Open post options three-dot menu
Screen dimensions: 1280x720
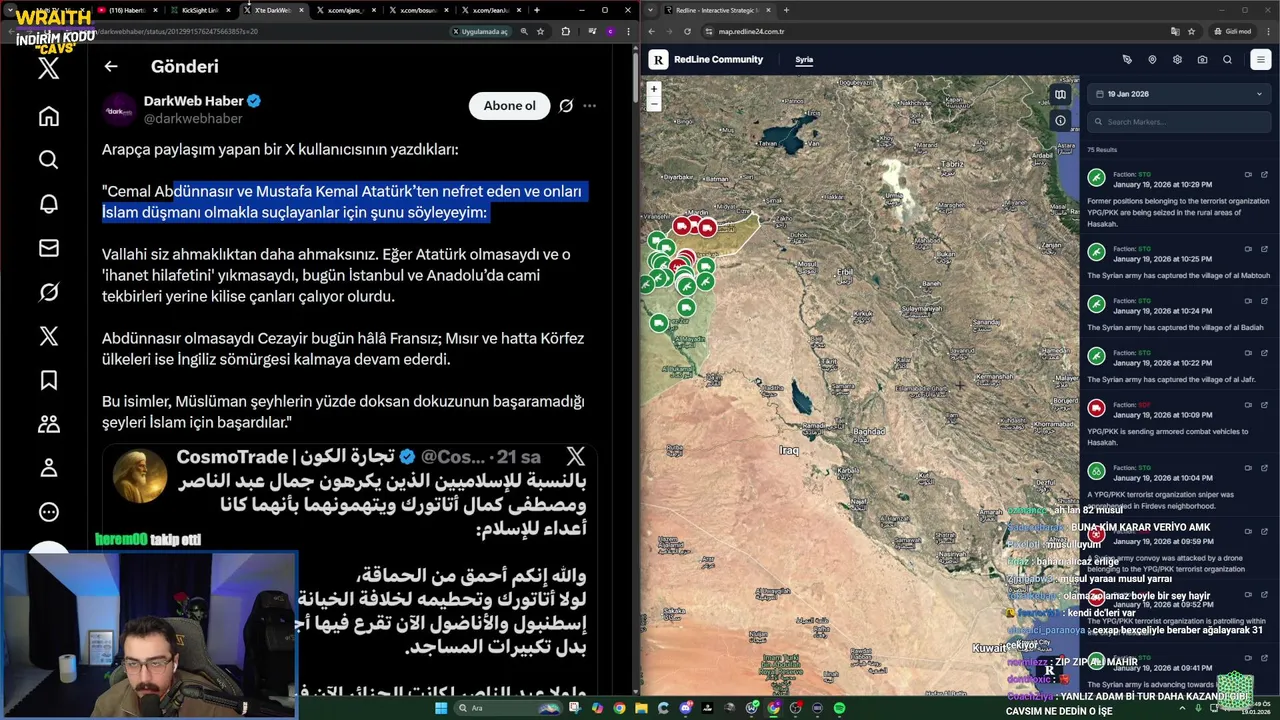(590, 106)
